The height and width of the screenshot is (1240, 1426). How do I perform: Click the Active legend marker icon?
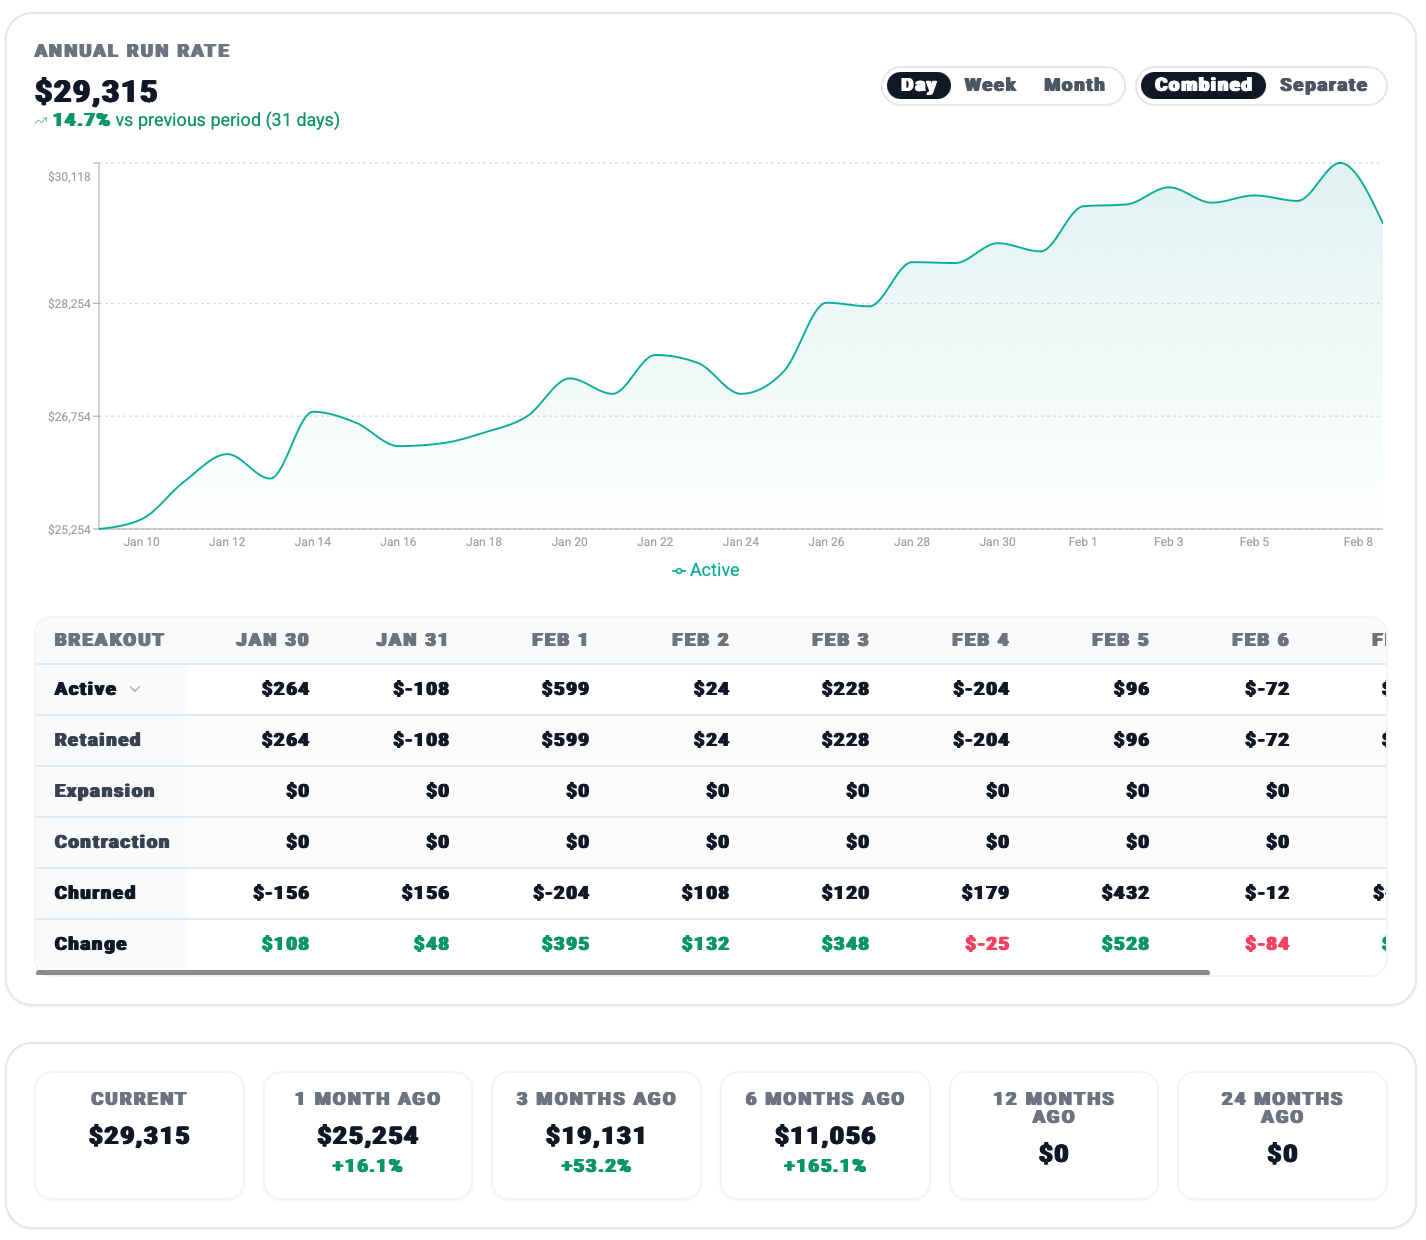pos(679,571)
